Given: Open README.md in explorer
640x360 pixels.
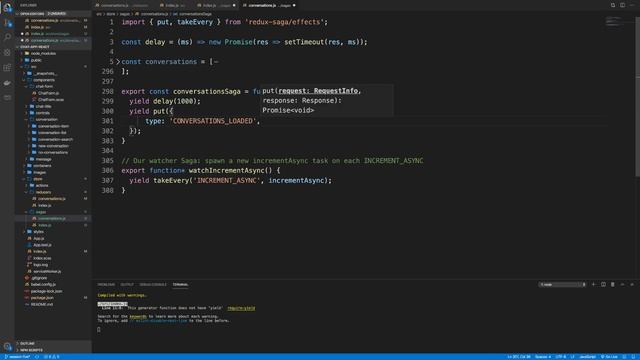Looking at the screenshot, I should point(42,304).
